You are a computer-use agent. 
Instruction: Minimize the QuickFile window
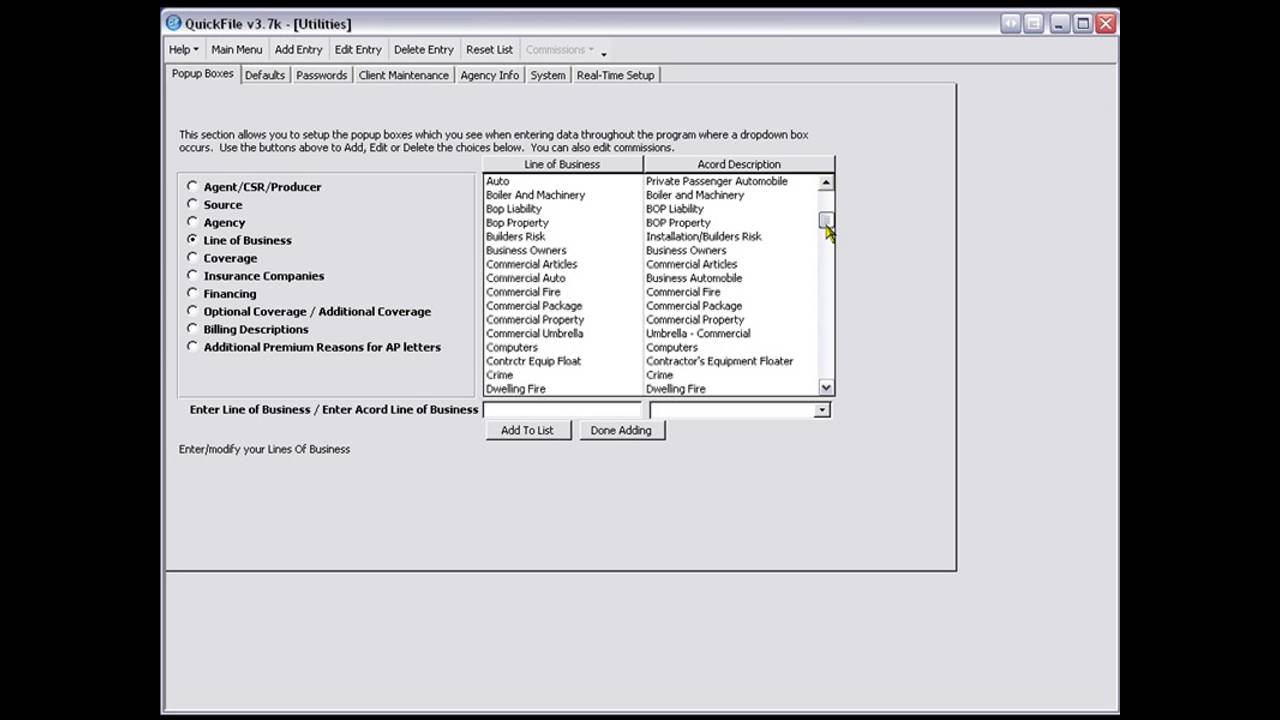(1059, 23)
